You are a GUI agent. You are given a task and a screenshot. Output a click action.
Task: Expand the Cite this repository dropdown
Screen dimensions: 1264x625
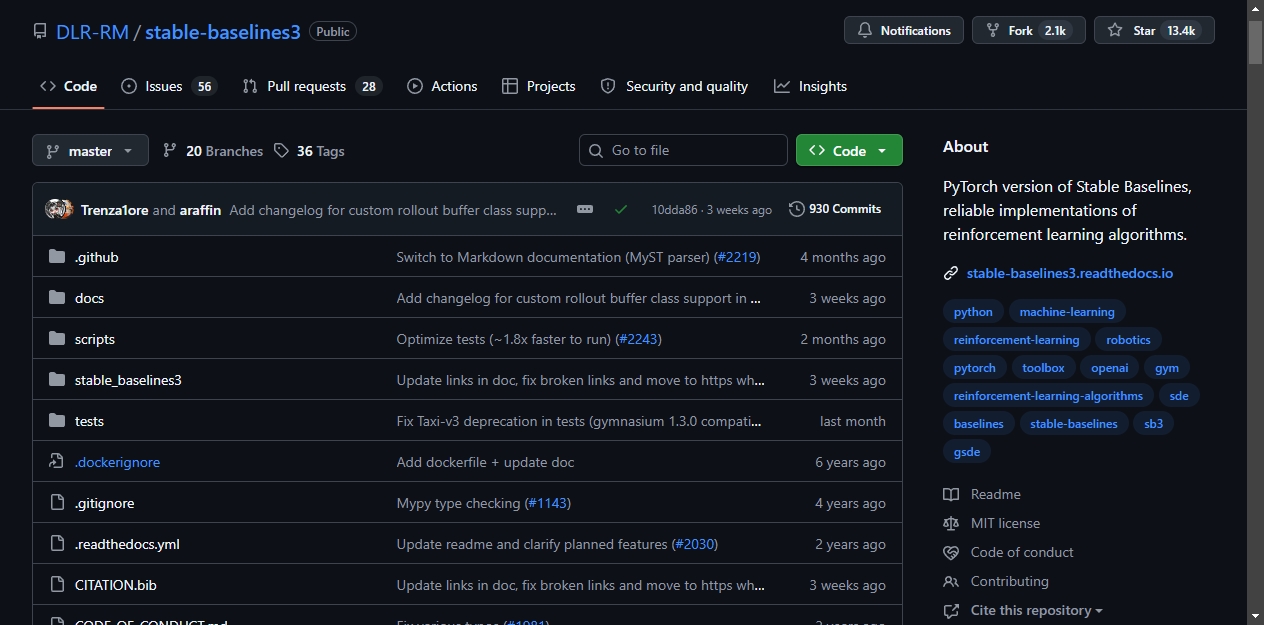(1037, 610)
